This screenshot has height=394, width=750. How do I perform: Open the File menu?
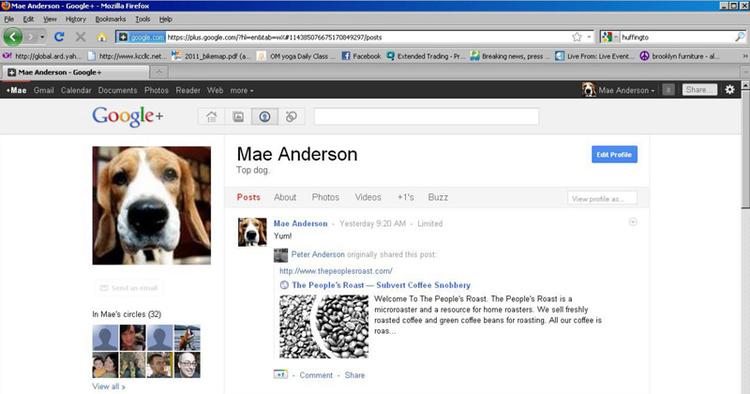[x=9, y=19]
